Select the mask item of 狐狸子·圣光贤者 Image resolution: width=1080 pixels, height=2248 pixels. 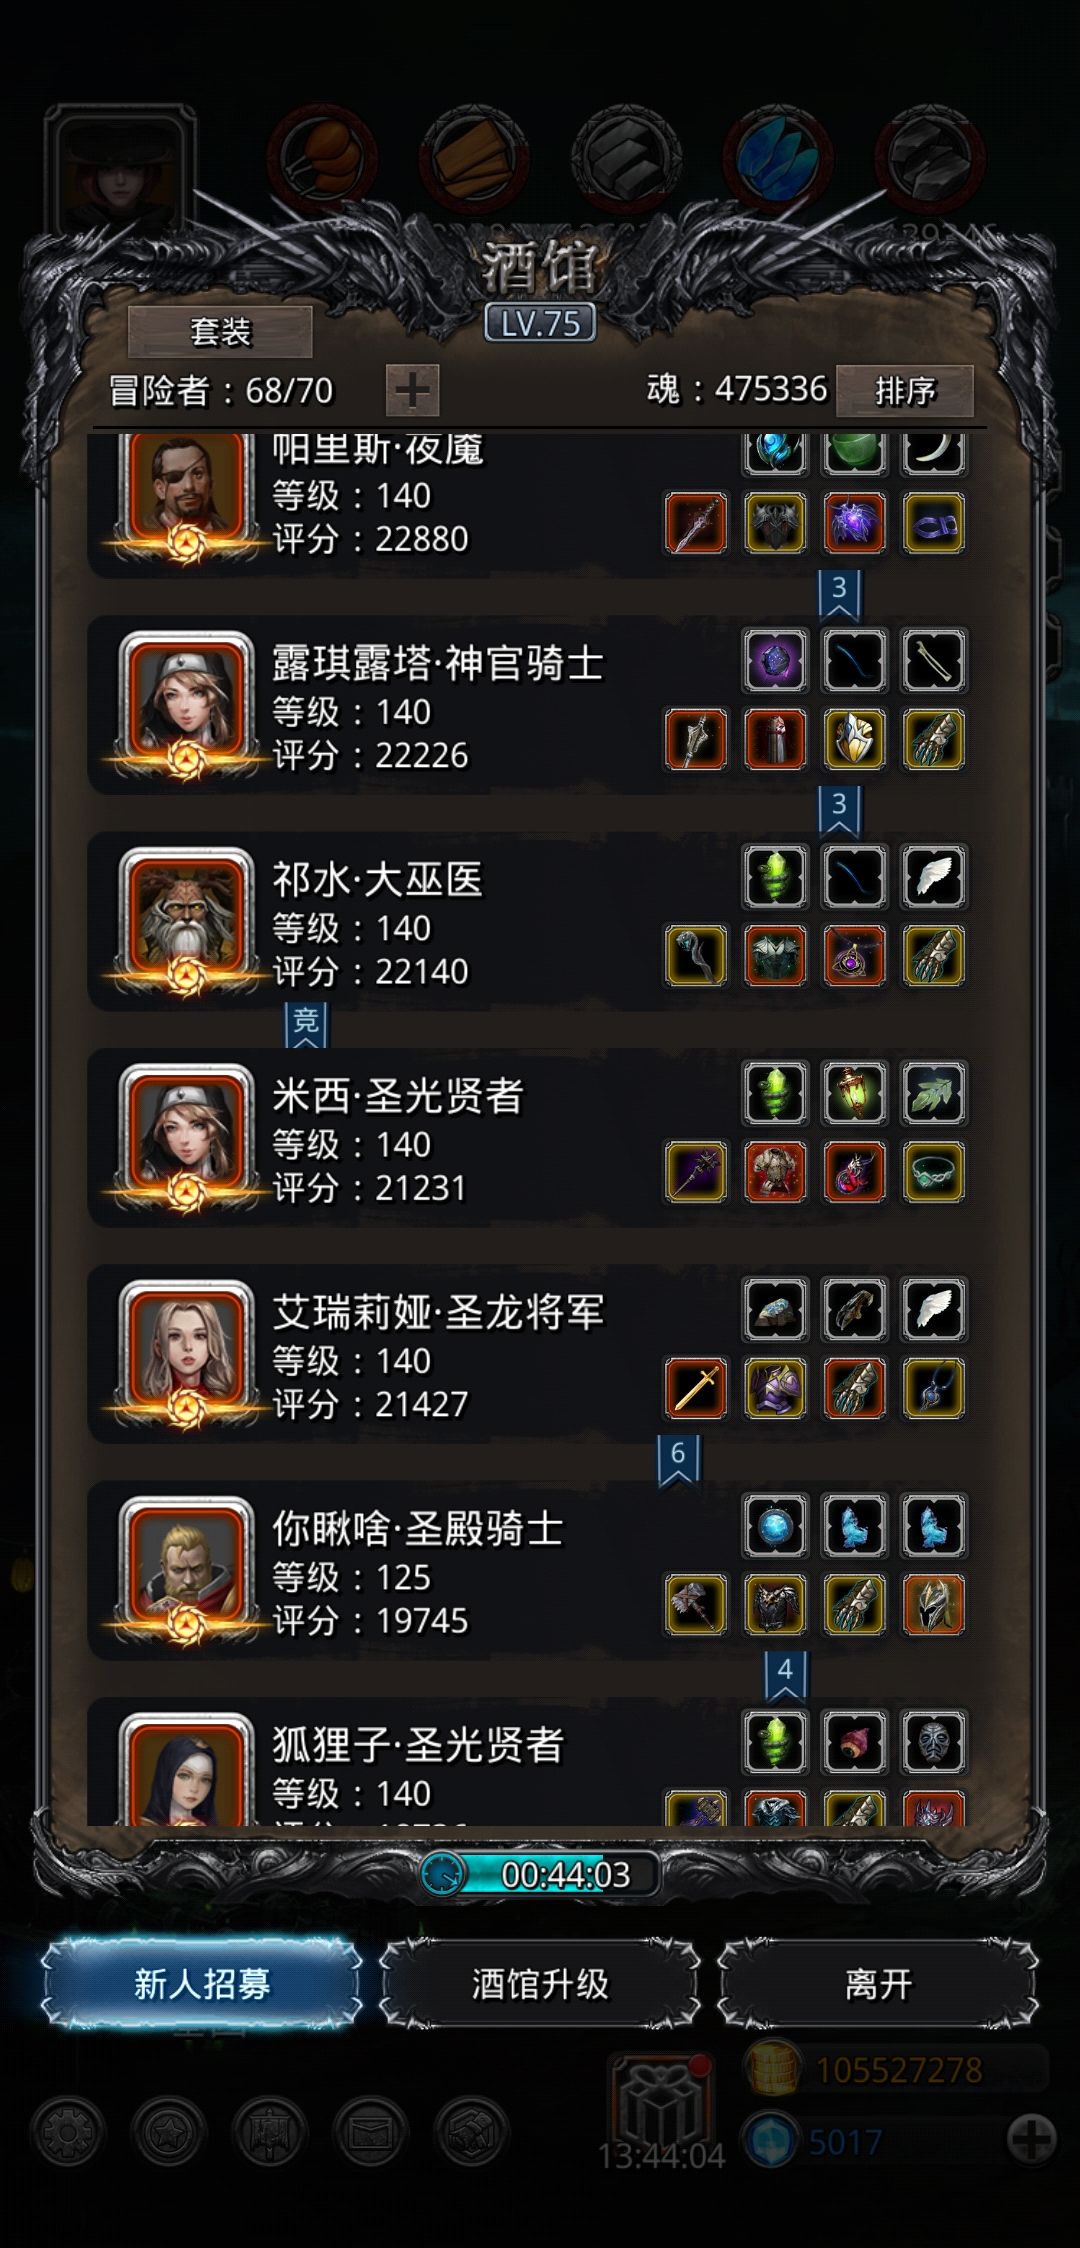(x=933, y=1742)
